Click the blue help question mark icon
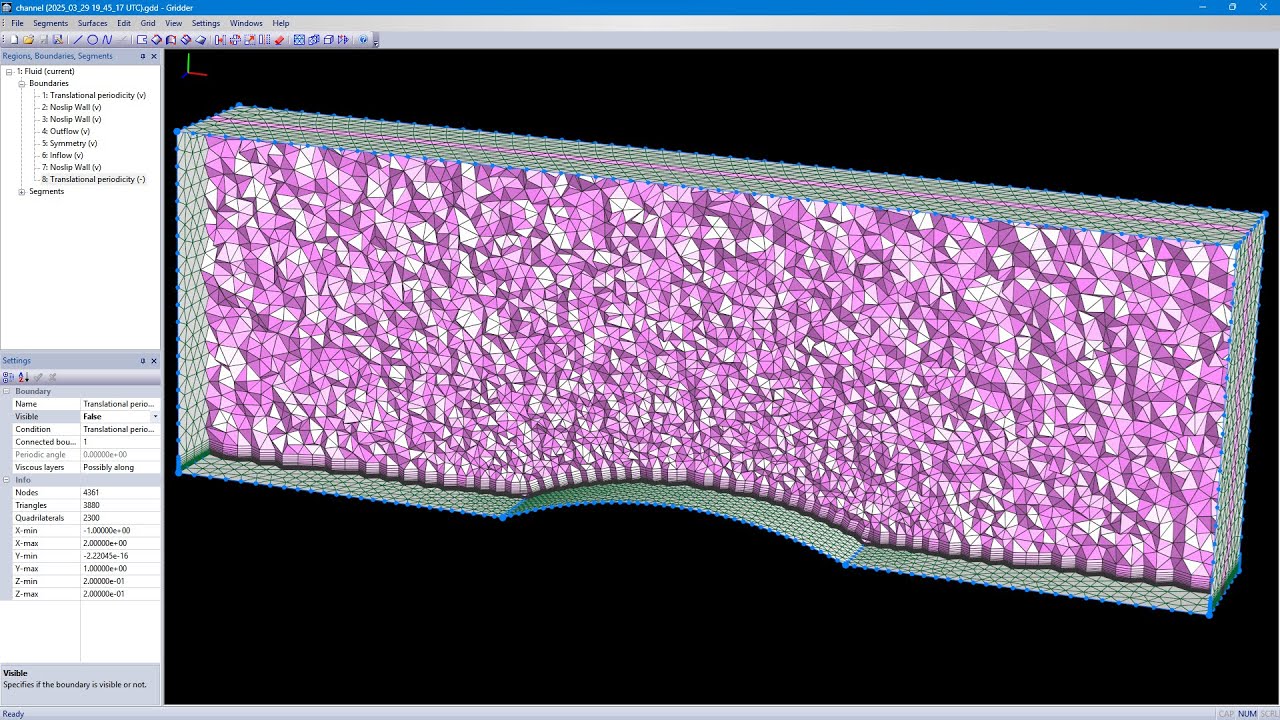Viewport: 1280px width, 720px height. (x=363, y=40)
